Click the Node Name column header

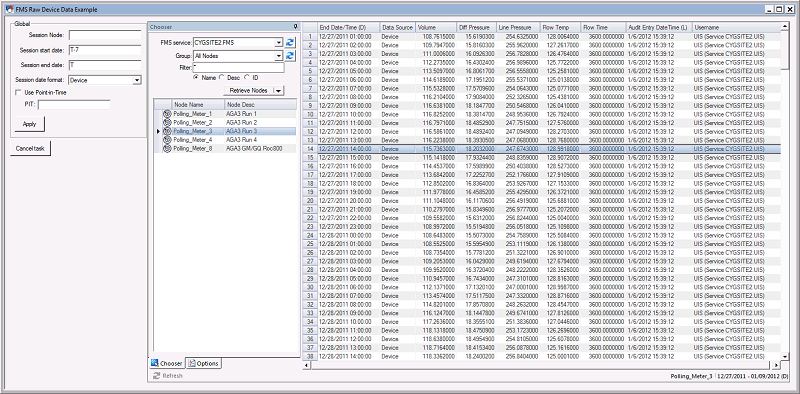coord(198,105)
